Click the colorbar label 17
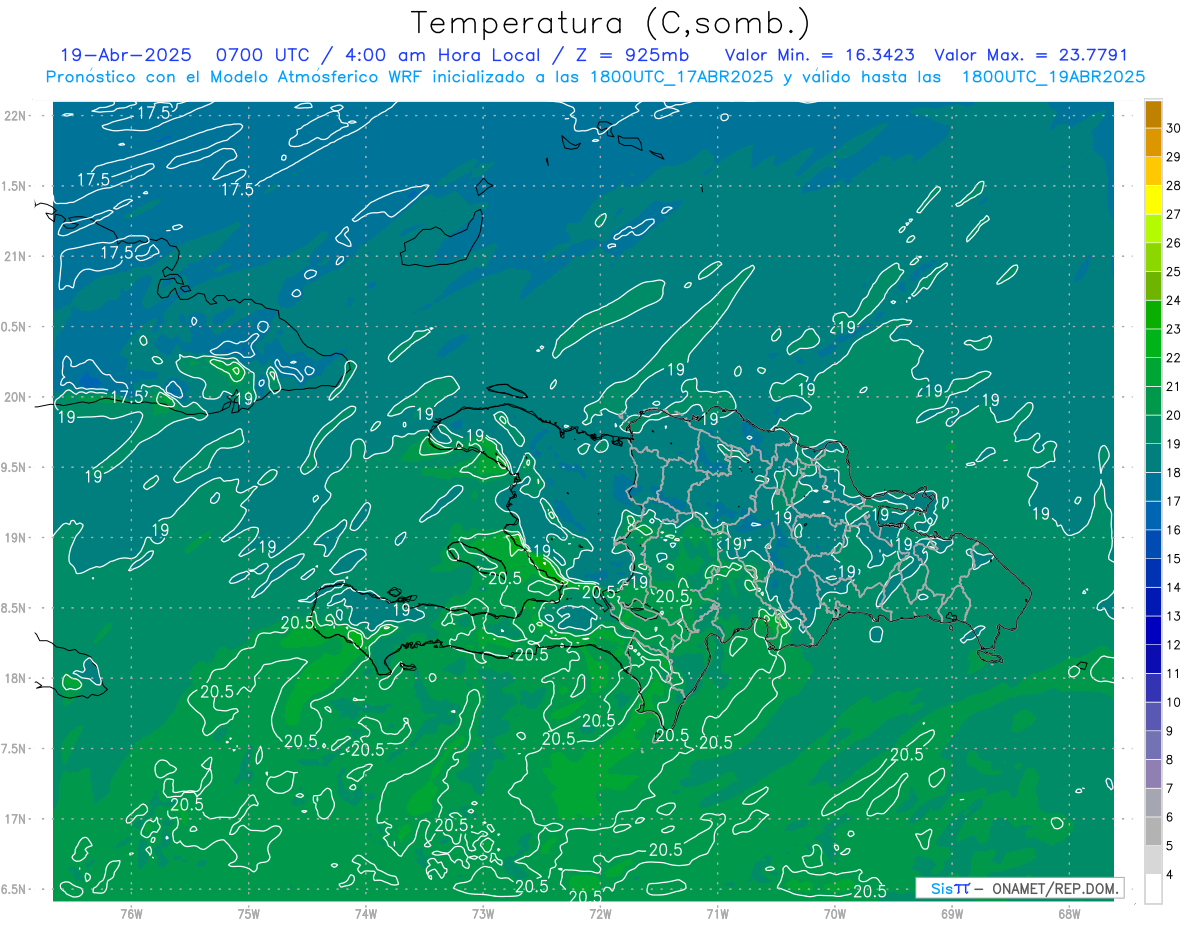The width and height of the screenshot is (1200, 927). point(1174,501)
